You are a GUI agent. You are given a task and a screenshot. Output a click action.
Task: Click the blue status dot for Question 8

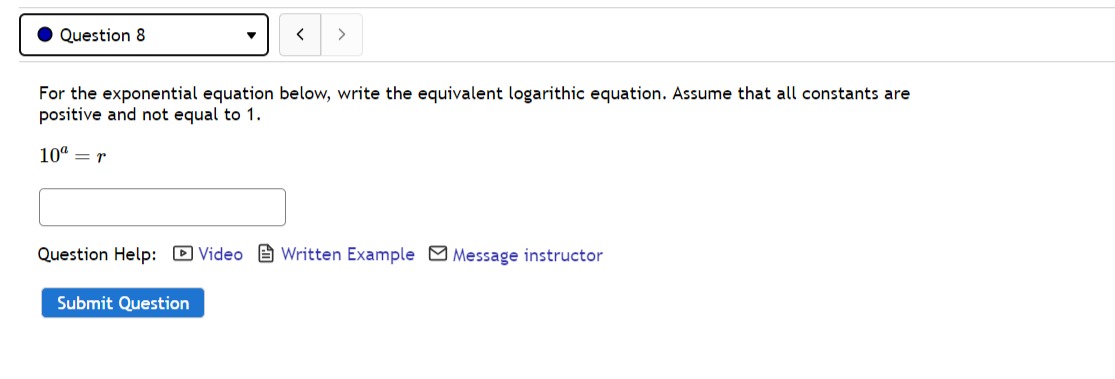pyautogui.click(x=45, y=35)
